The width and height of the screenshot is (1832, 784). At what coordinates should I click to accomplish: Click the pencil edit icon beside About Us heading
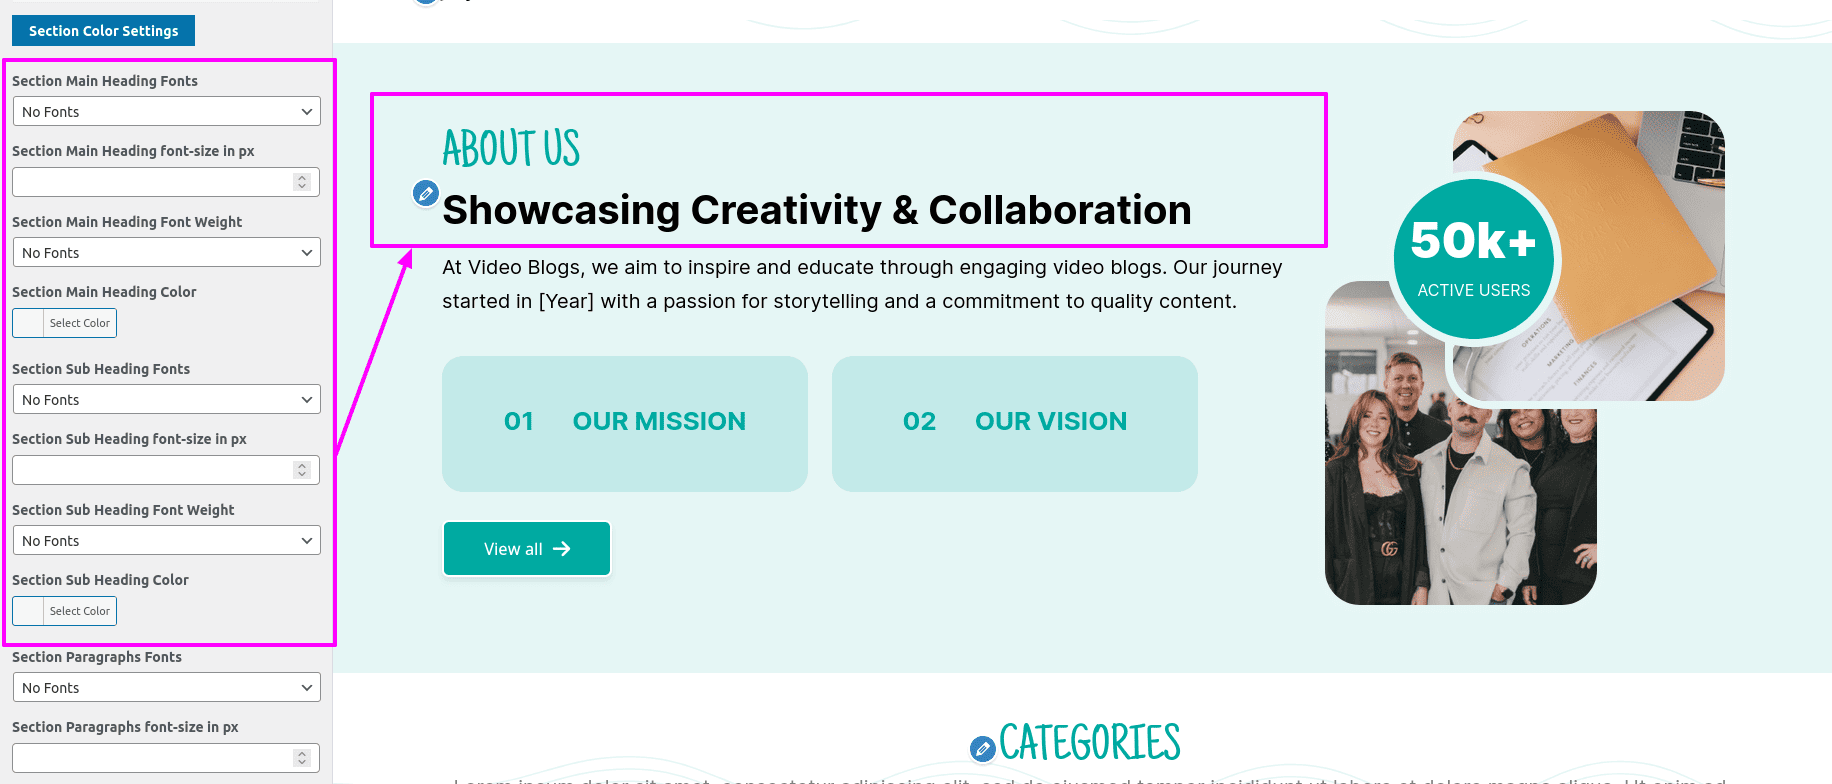pyautogui.click(x=426, y=193)
